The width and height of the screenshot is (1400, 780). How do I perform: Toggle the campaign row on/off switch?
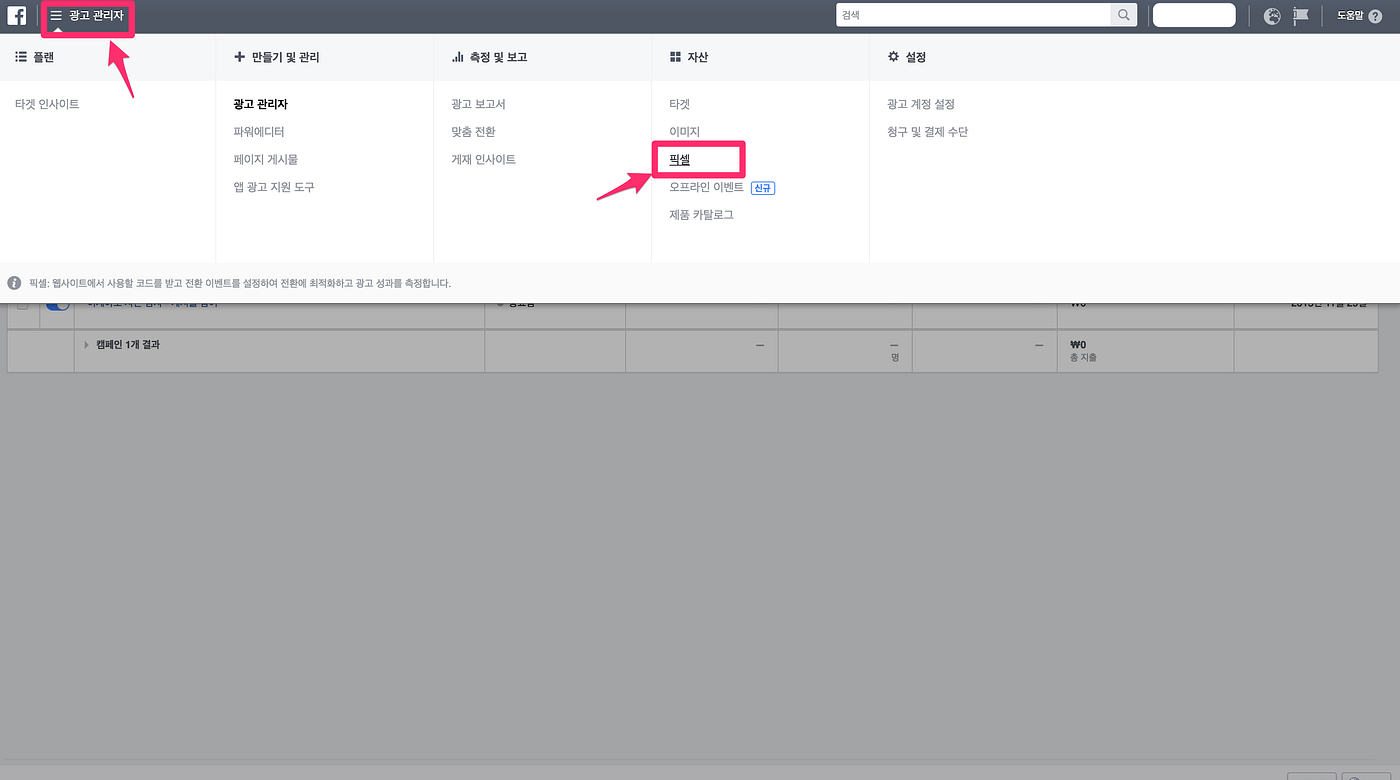pyautogui.click(x=58, y=306)
